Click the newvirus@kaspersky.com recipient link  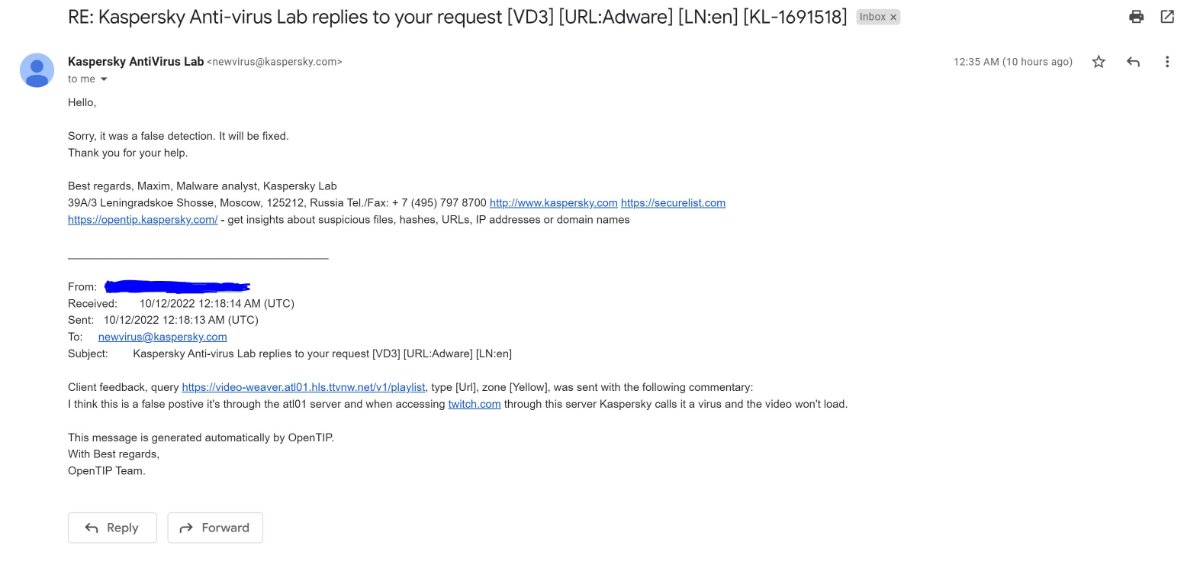[162, 337]
